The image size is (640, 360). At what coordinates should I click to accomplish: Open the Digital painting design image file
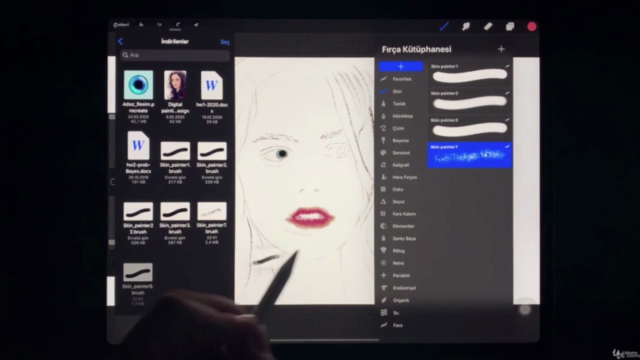click(x=175, y=96)
